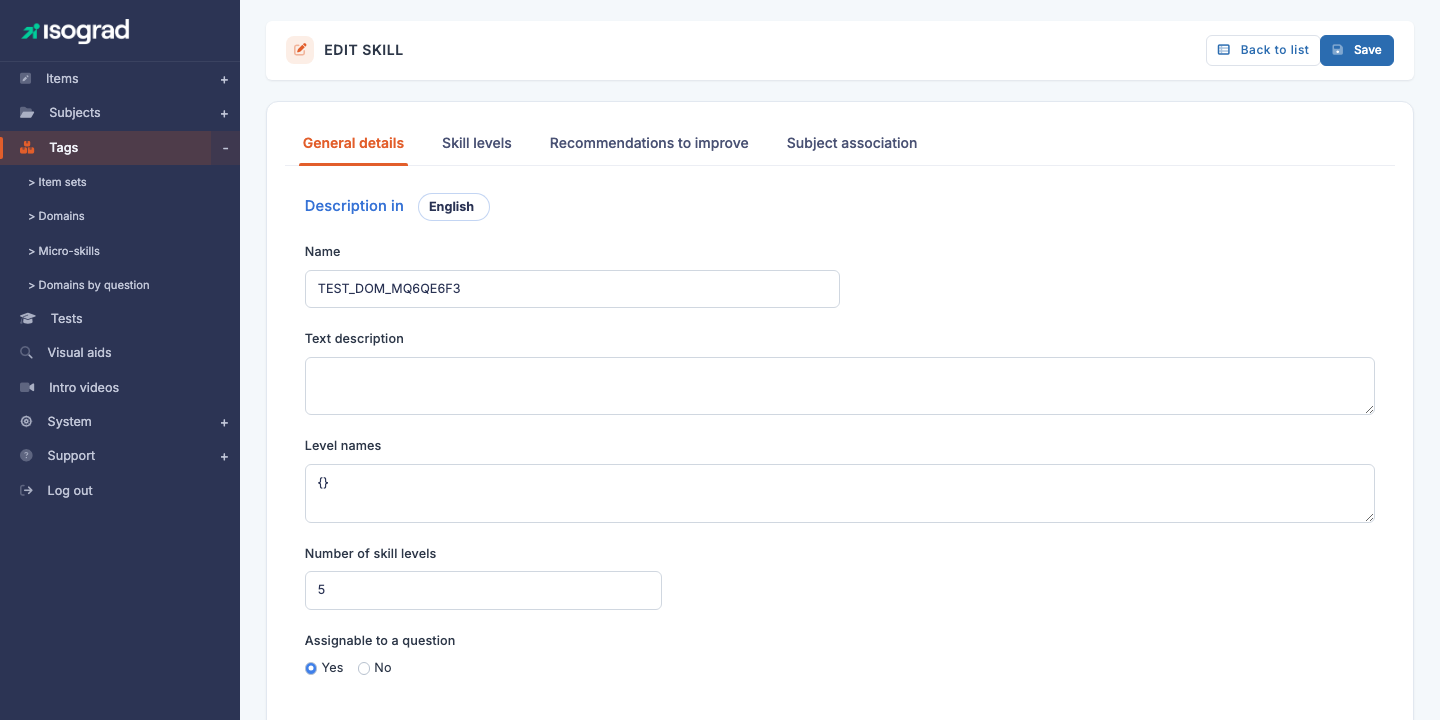Click the Description in label
This screenshot has width=1440, height=720.
tap(354, 206)
